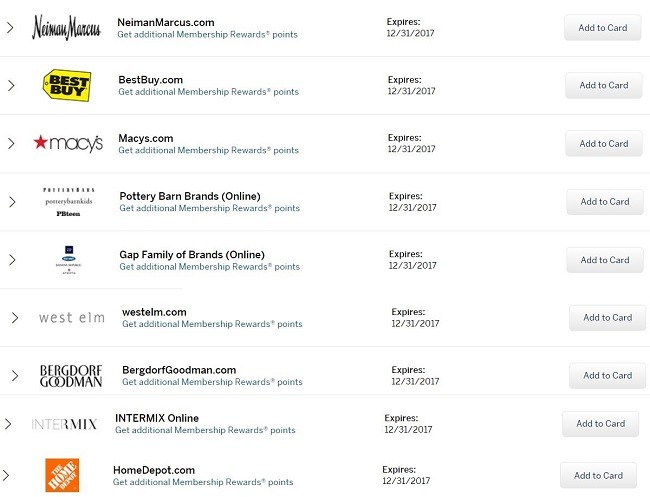Click the west elm logo

[x=72, y=318]
